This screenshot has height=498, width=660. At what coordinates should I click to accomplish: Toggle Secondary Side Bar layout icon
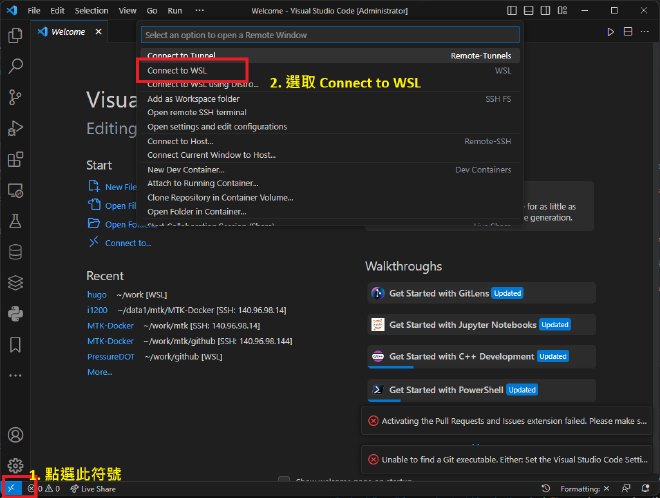(546, 11)
